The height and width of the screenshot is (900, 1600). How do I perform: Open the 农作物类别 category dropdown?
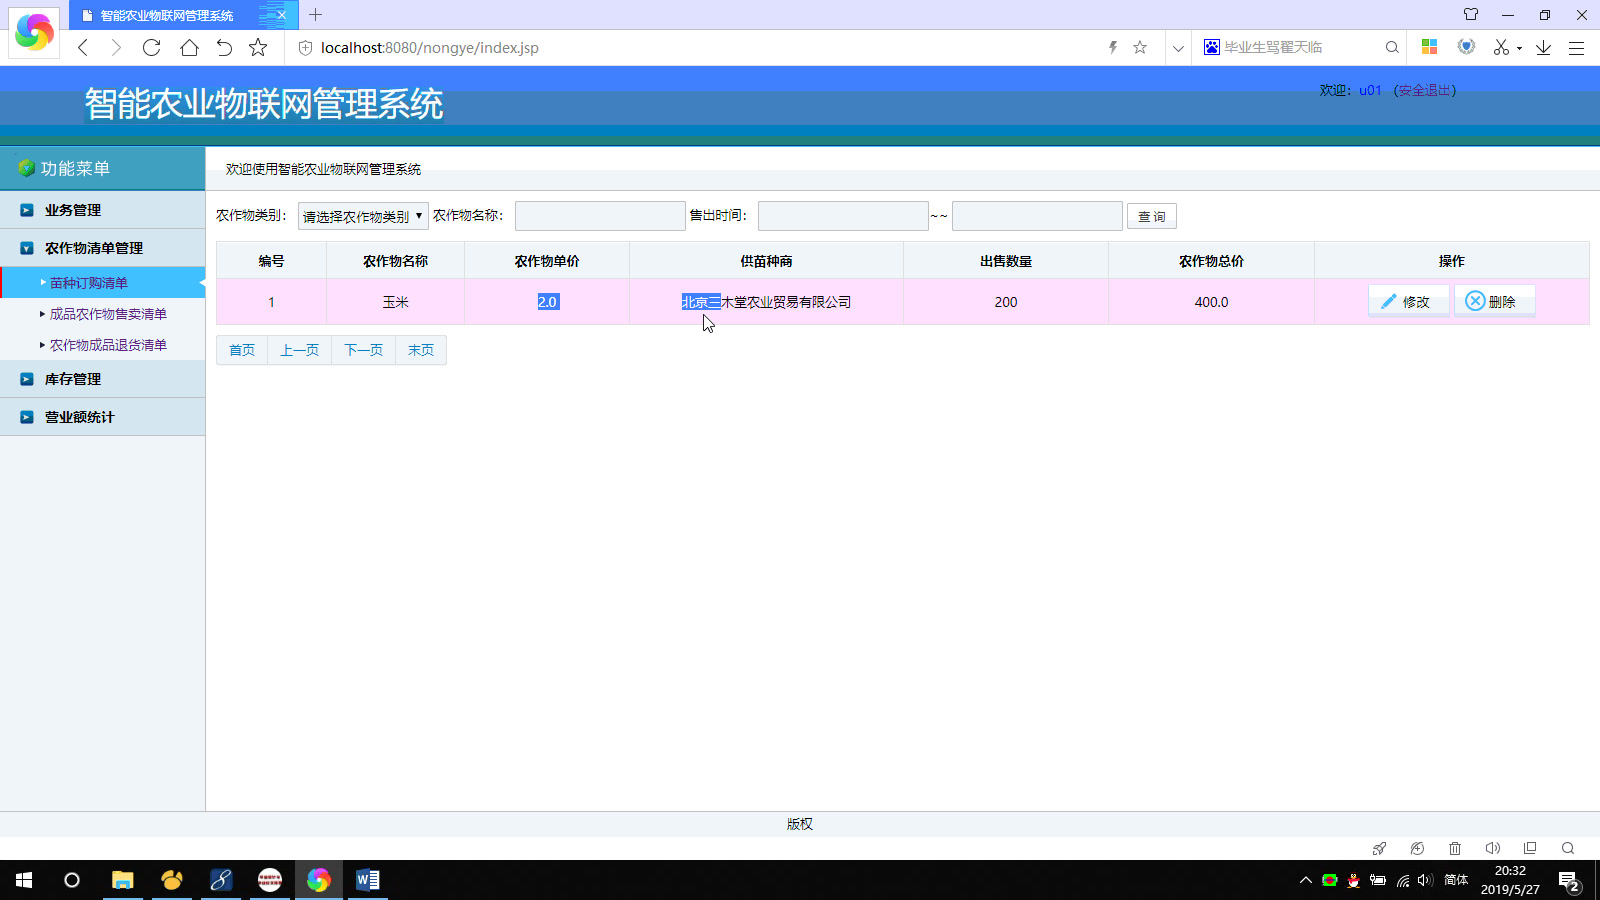pyautogui.click(x=362, y=215)
